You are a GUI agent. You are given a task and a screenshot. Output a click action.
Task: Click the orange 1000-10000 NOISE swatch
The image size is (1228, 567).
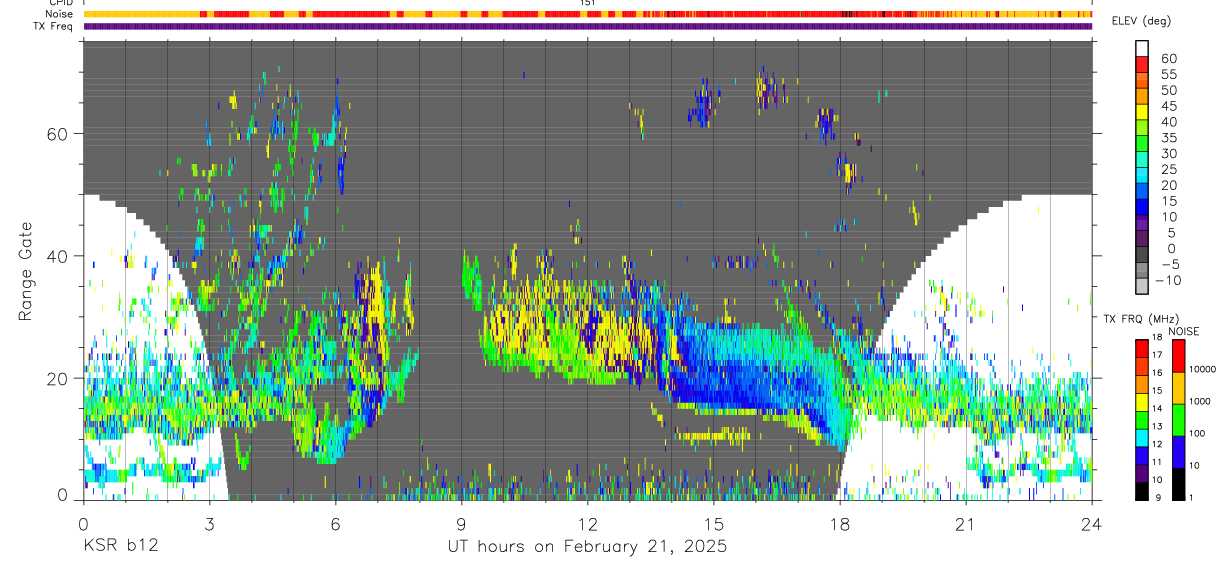1179,387
